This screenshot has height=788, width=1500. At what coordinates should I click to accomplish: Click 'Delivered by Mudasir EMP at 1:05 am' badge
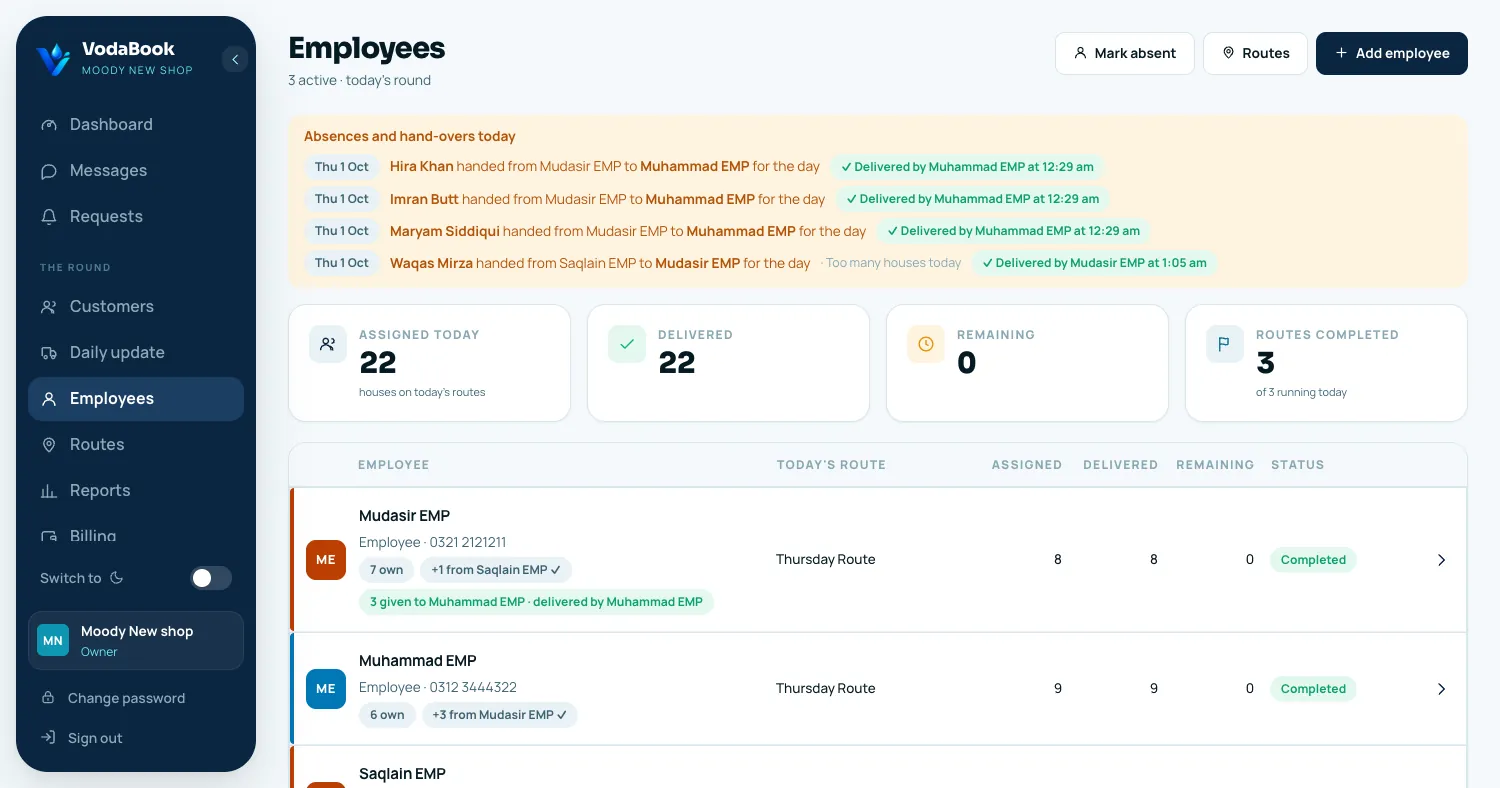point(1095,263)
